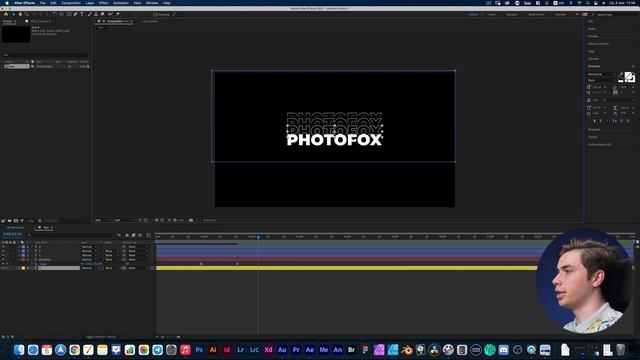The image size is (640, 360).
Task: Open Premiere Pro from the dock
Action: pyautogui.click(x=296, y=350)
